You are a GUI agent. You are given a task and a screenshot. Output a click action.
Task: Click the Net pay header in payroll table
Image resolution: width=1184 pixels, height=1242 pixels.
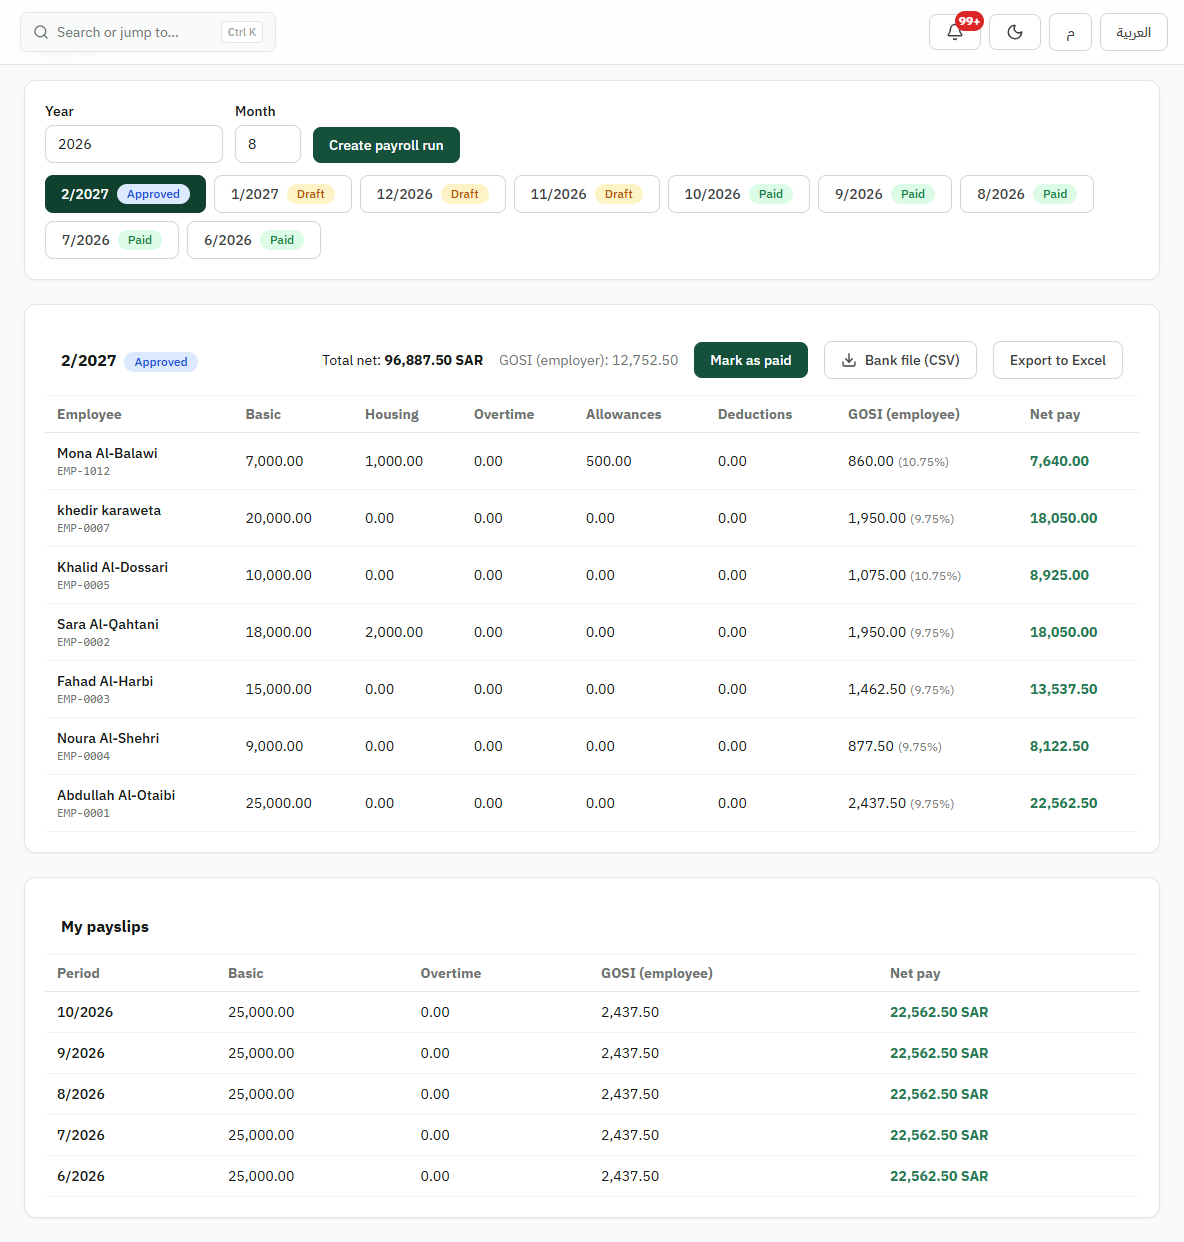point(1055,414)
